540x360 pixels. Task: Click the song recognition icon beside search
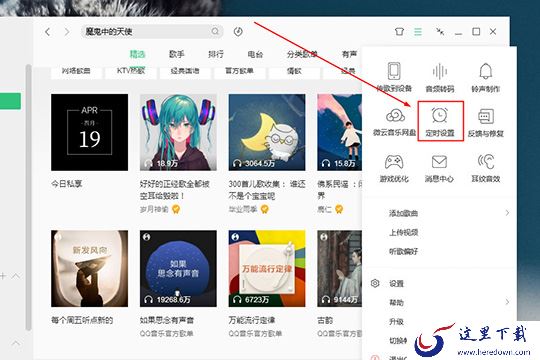[x=238, y=32]
